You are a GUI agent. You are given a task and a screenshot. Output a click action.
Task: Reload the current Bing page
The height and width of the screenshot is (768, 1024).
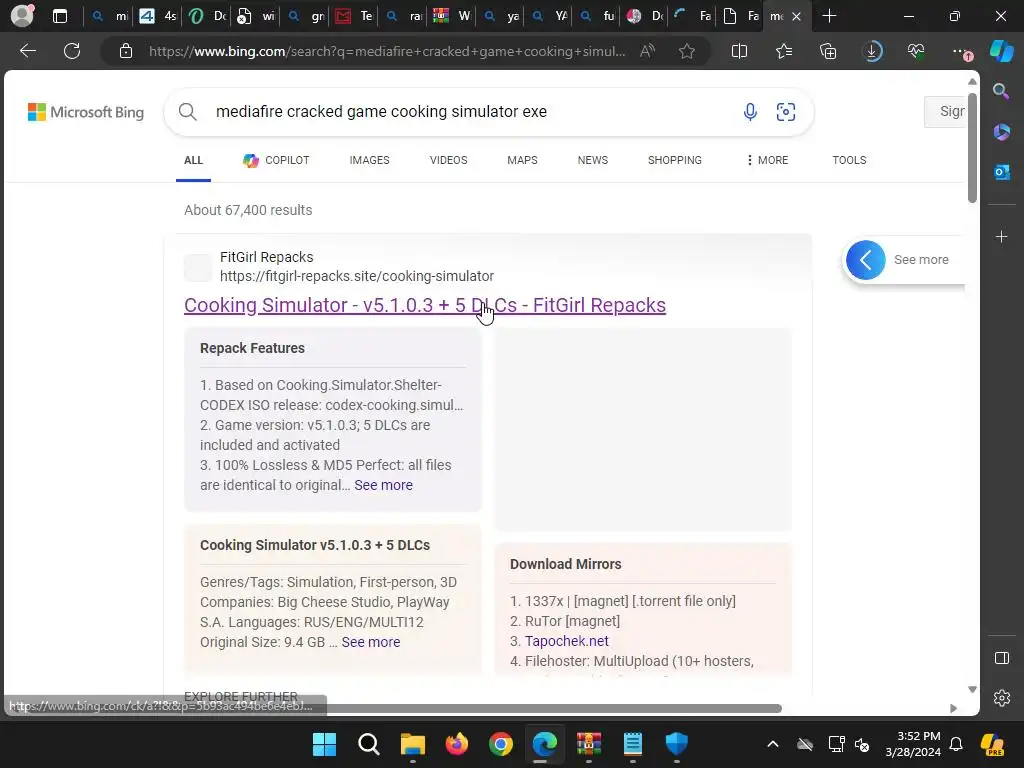[72, 51]
